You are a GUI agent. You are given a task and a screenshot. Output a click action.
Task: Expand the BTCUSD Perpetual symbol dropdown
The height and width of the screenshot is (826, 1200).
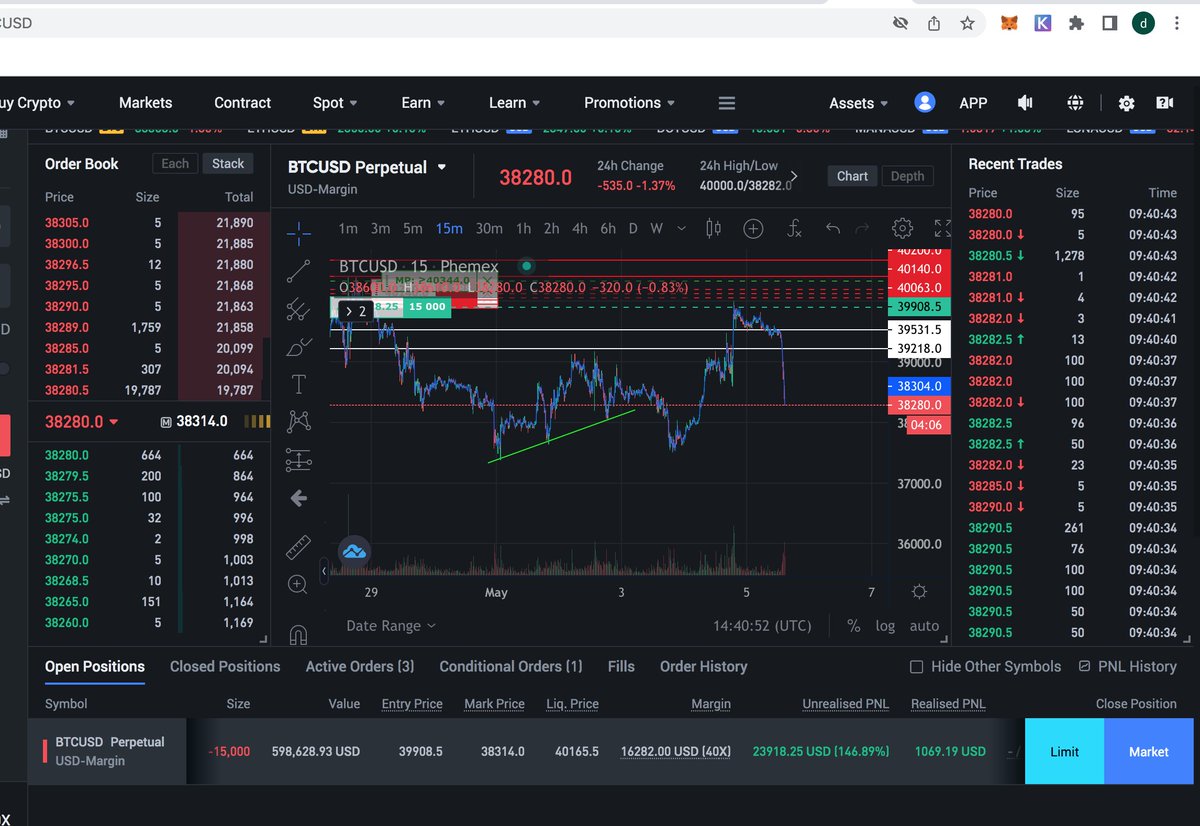pyautogui.click(x=442, y=167)
